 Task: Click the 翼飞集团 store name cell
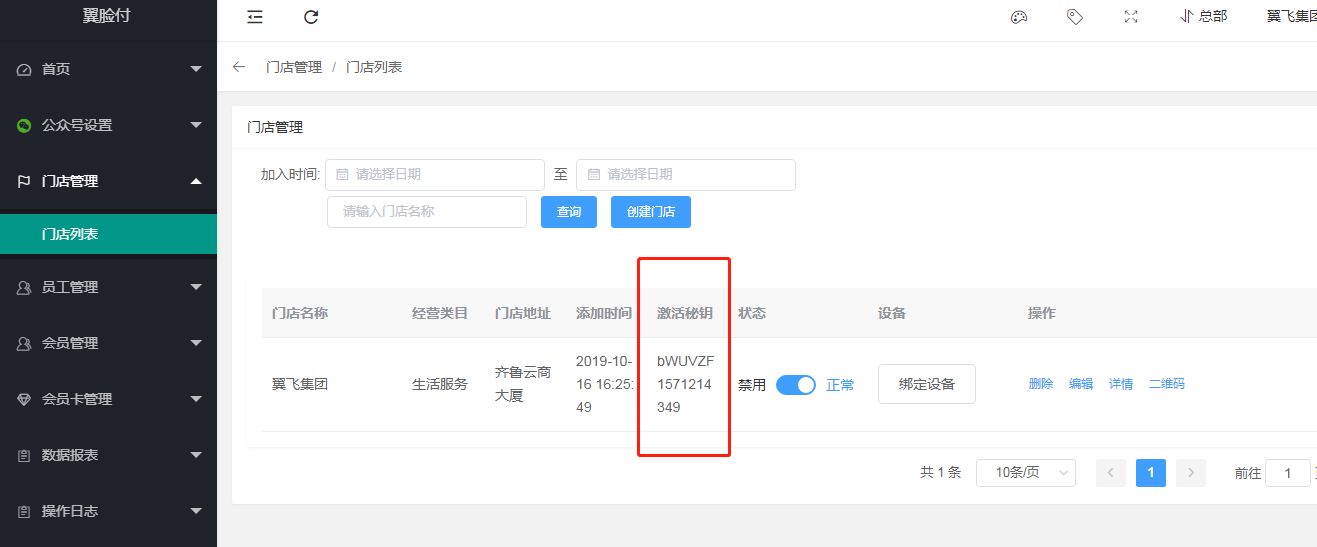point(300,384)
